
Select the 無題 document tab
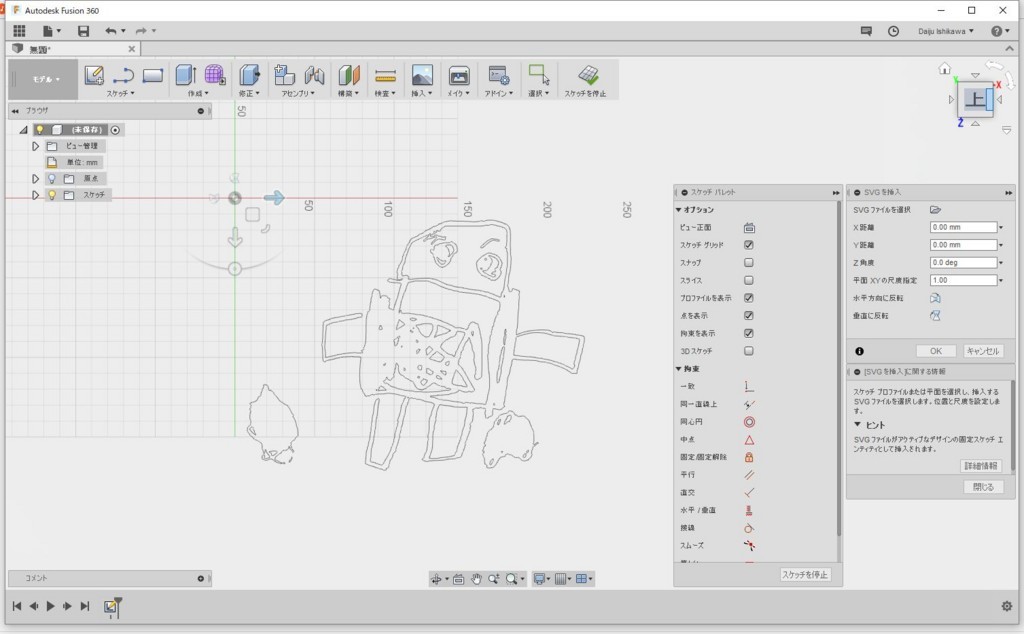click(x=74, y=49)
